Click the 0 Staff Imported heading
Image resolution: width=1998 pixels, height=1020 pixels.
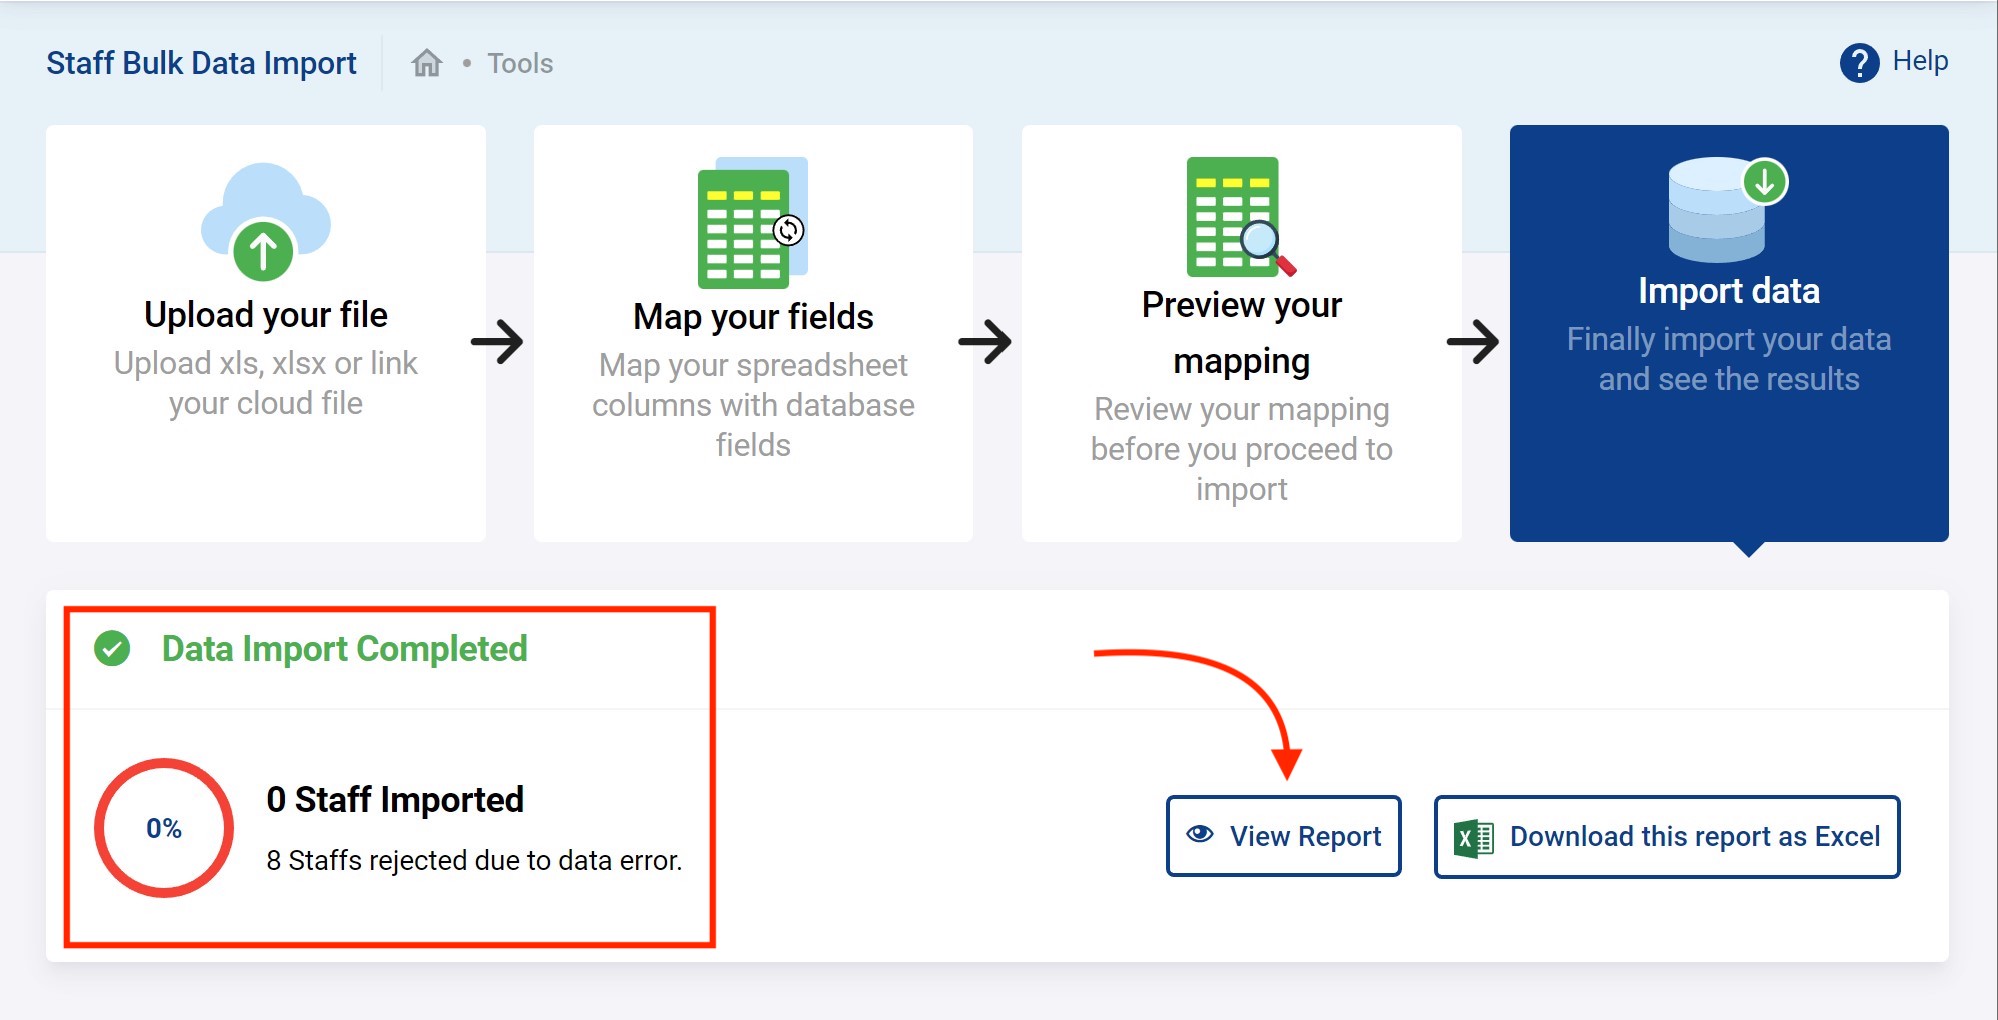pyautogui.click(x=395, y=800)
